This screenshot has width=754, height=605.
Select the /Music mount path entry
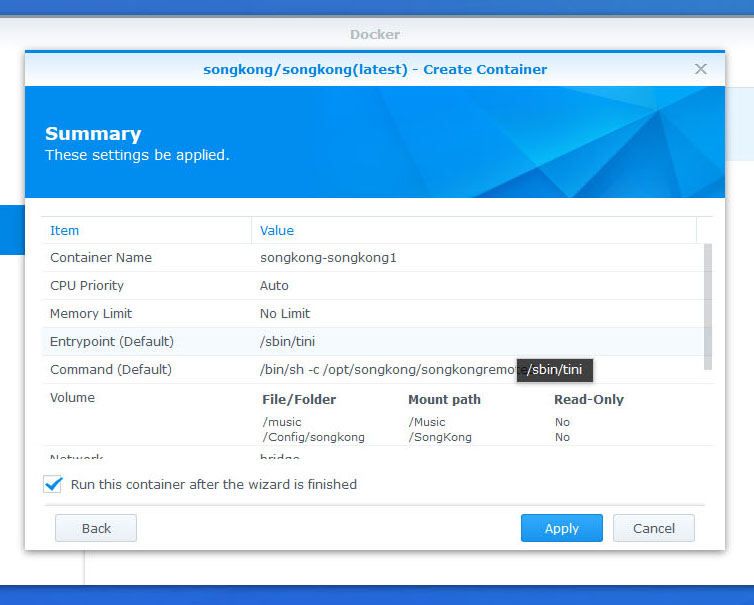click(x=427, y=422)
